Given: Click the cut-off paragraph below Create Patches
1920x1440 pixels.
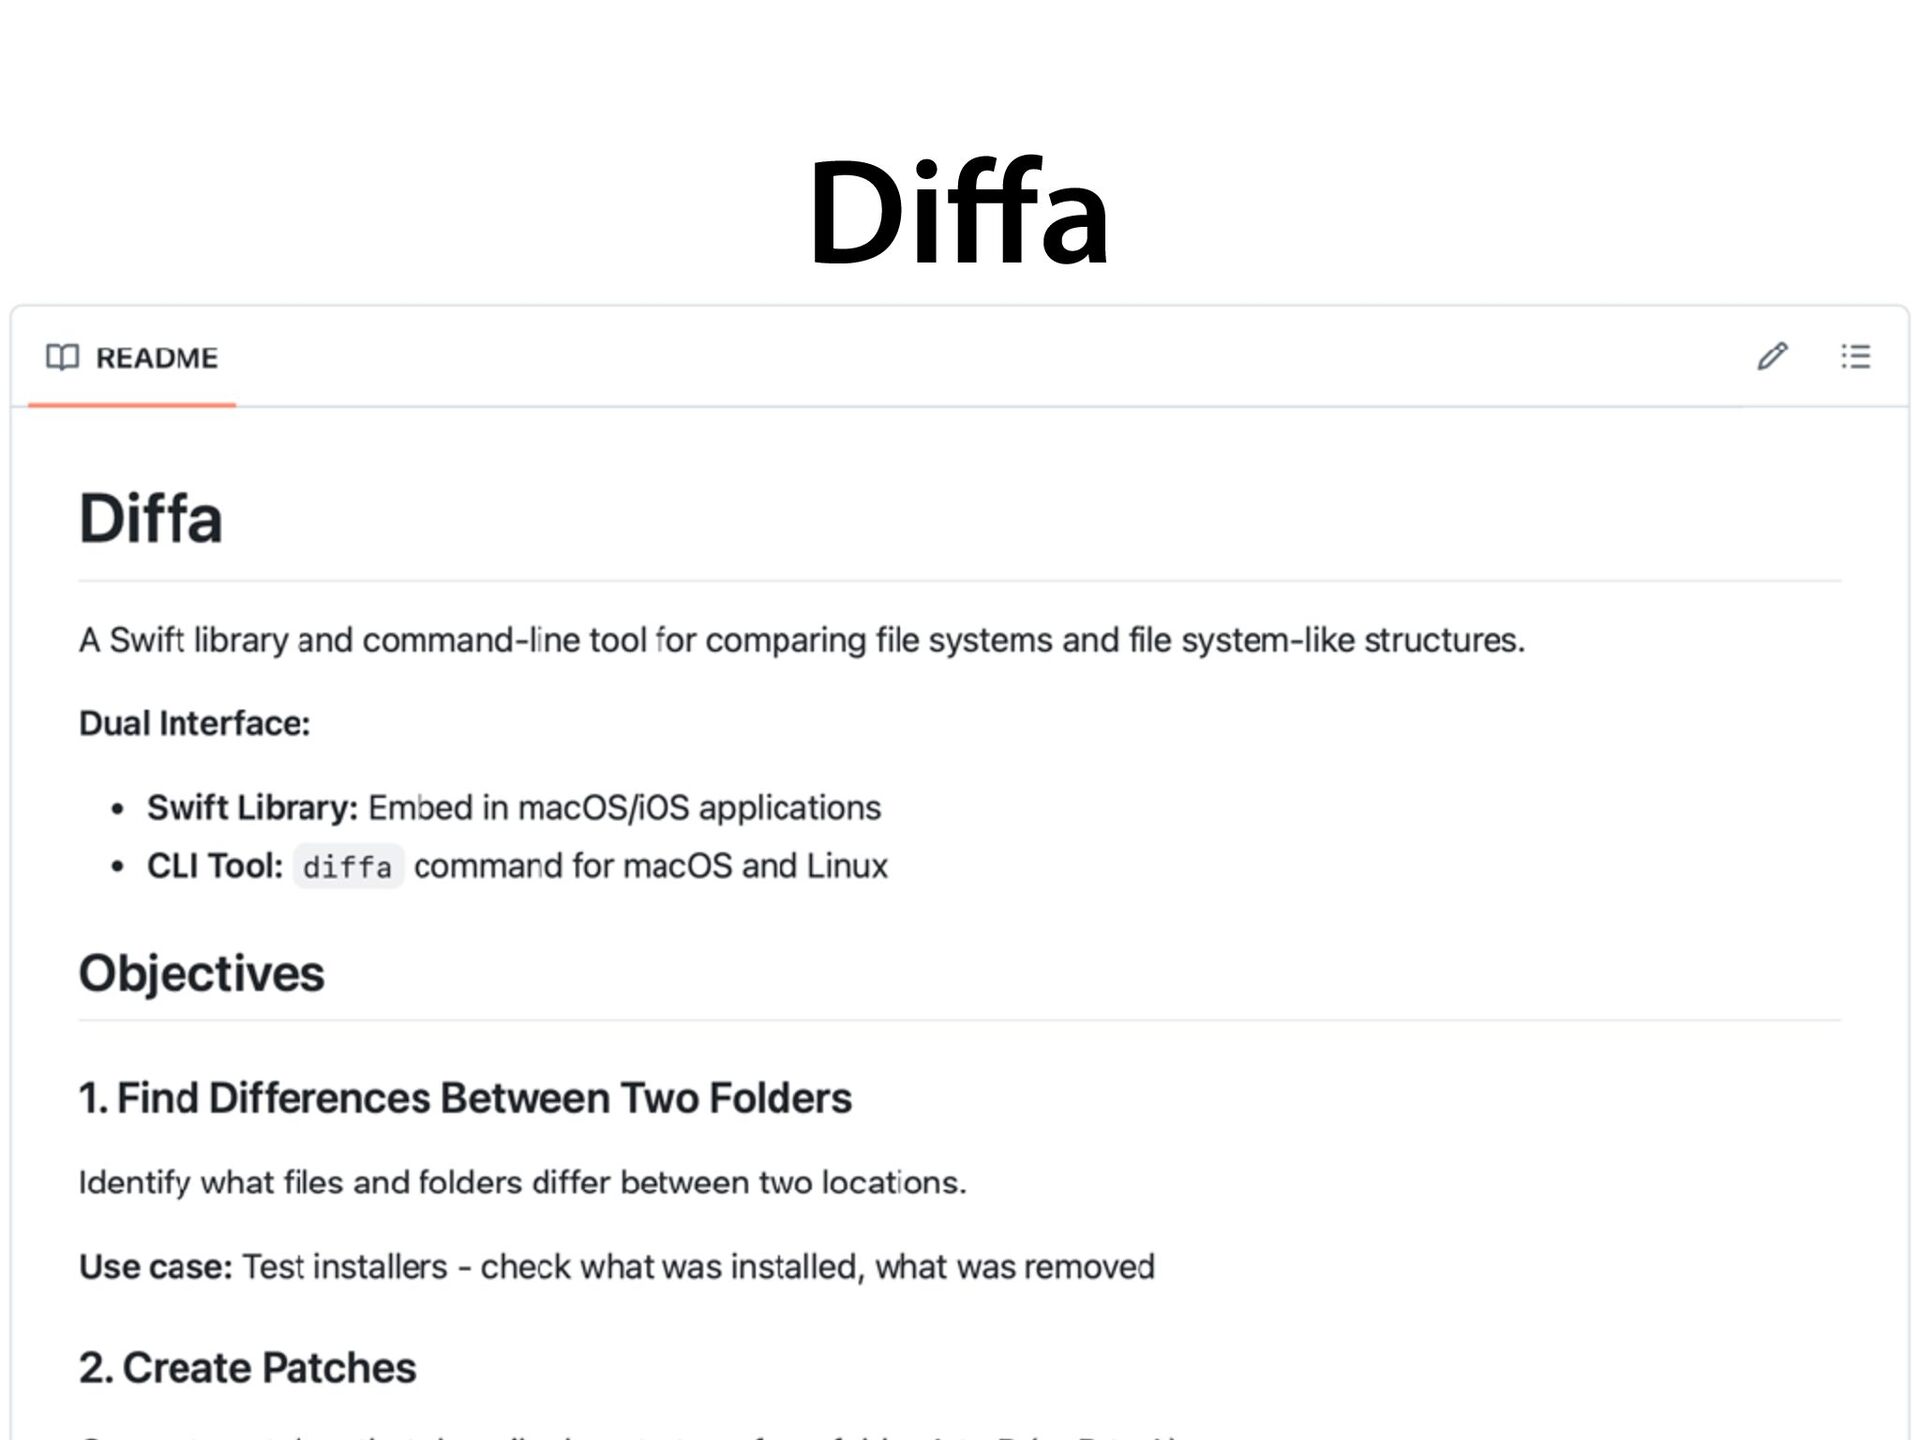Looking at the screenshot, I should coord(630,1434).
